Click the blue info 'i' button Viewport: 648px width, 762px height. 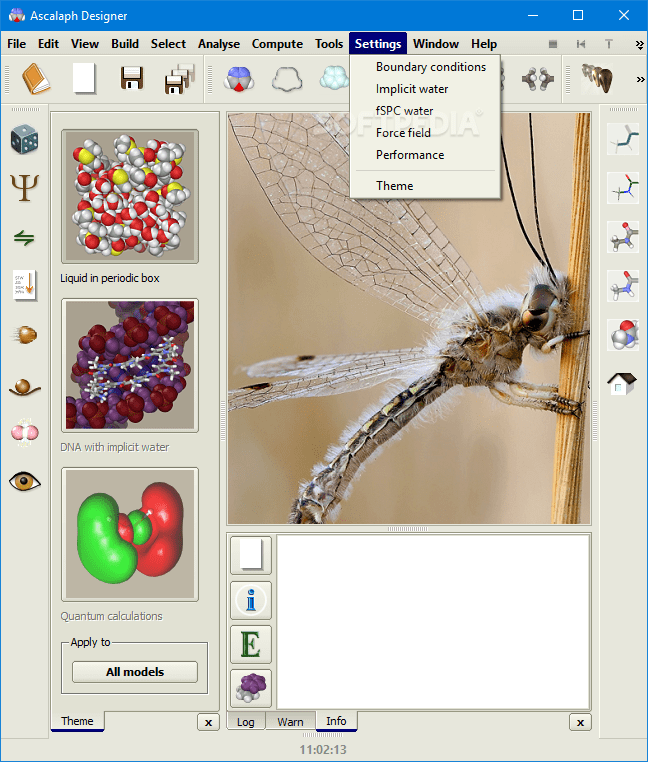point(251,600)
